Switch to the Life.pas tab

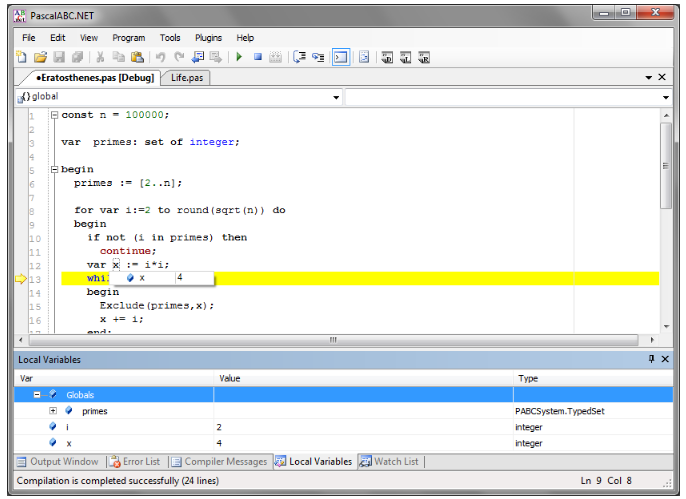pyautogui.click(x=185, y=77)
